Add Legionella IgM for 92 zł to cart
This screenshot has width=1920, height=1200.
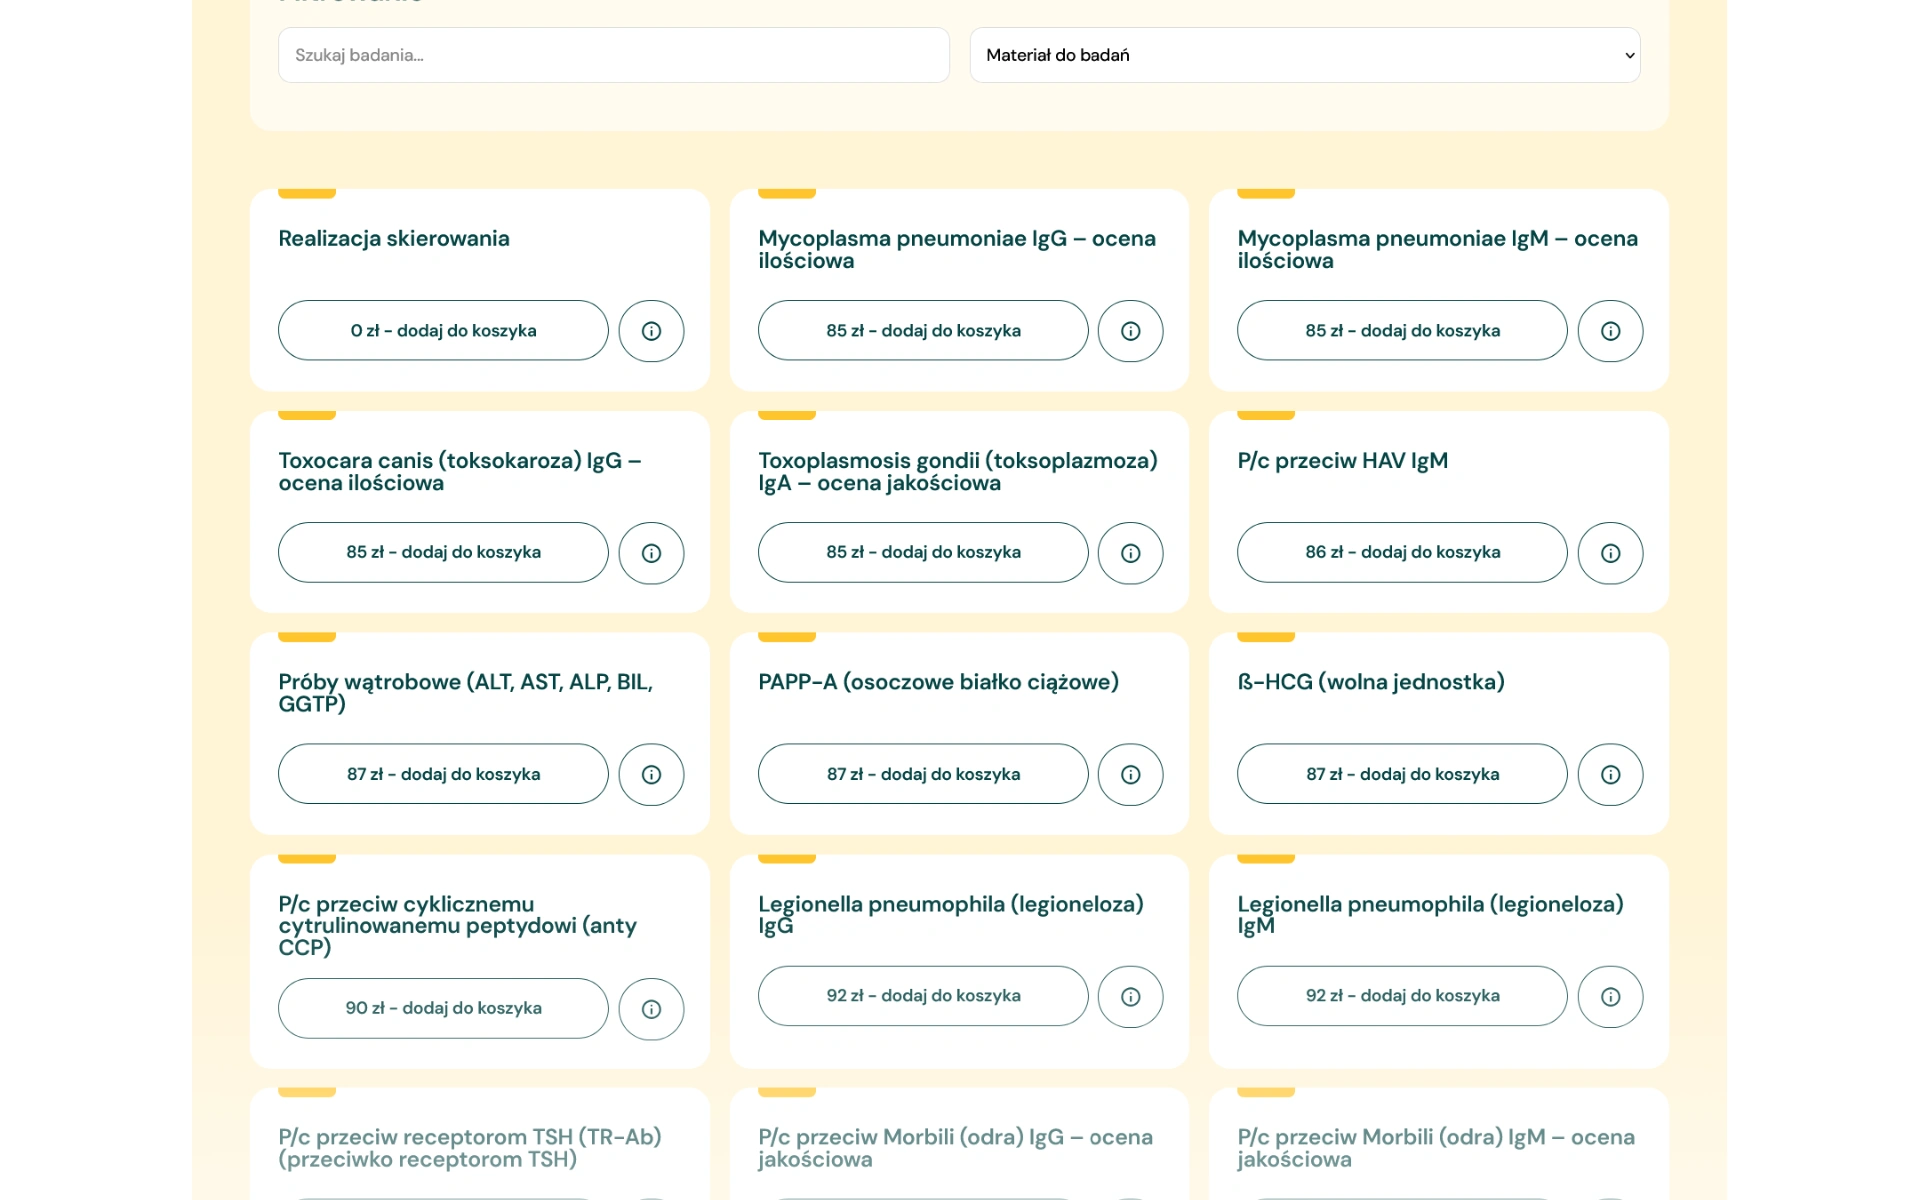(x=1401, y=996)
